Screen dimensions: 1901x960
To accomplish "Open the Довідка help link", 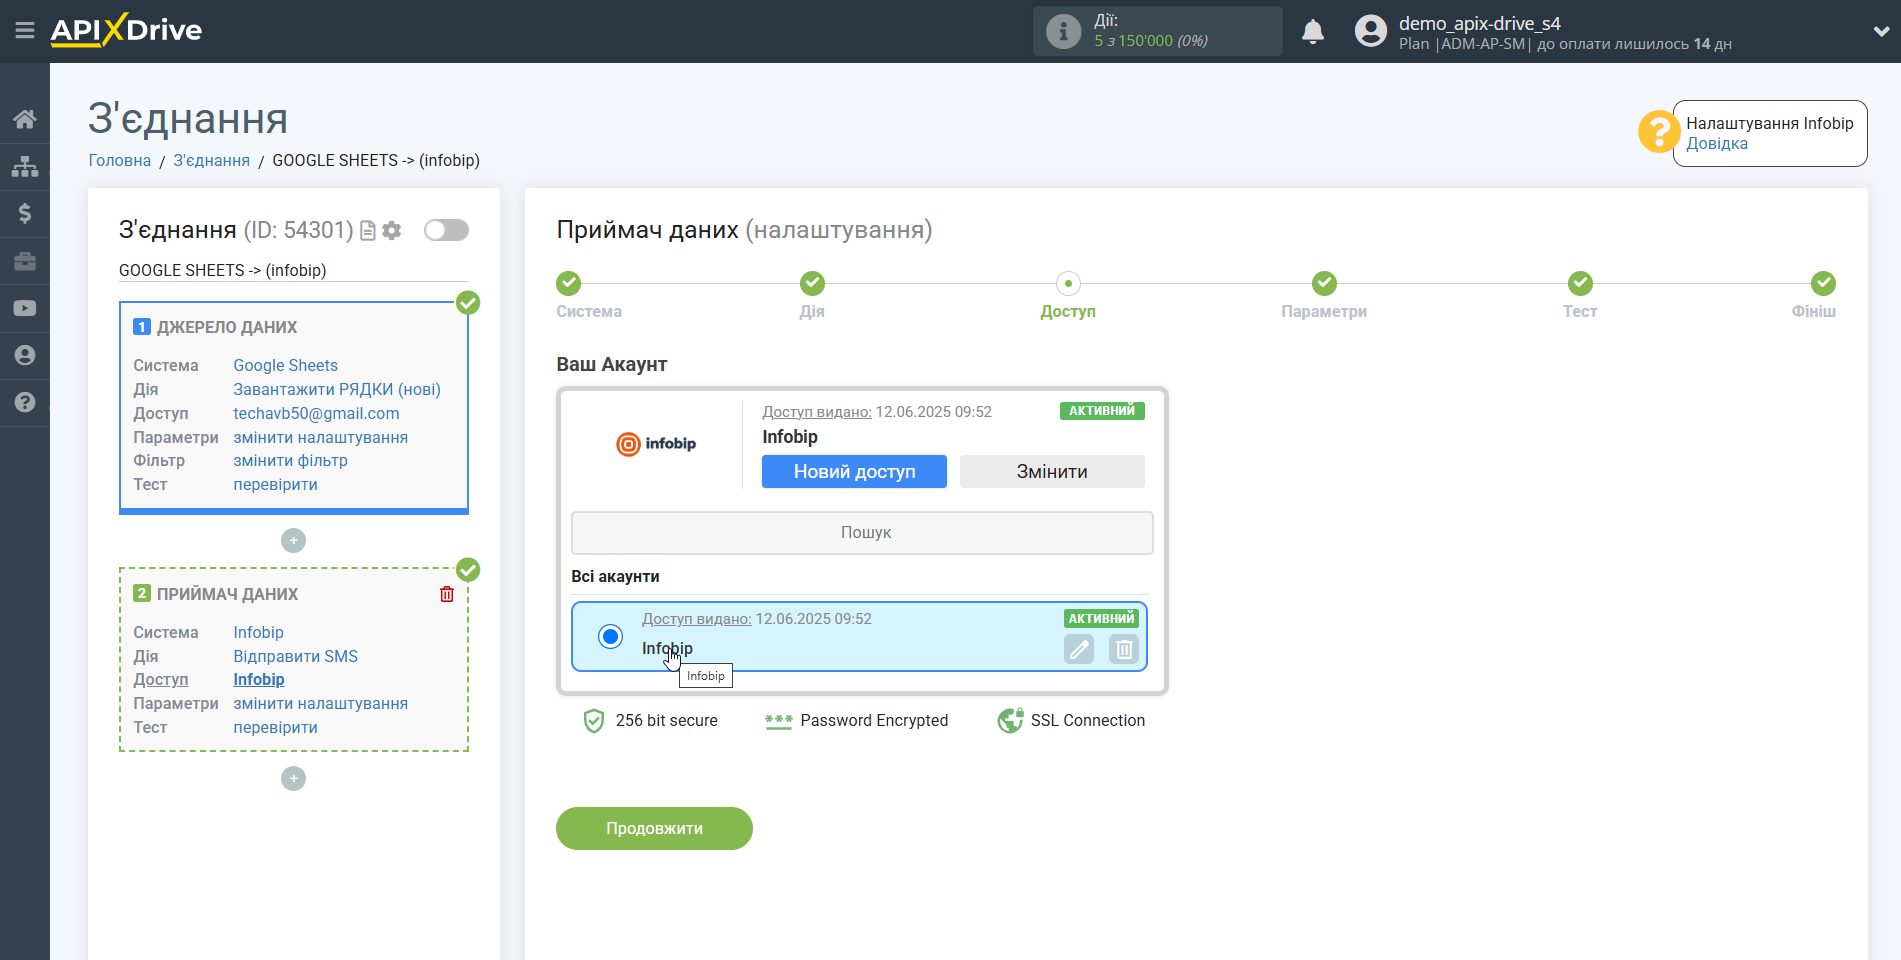I will (1717, 143).
